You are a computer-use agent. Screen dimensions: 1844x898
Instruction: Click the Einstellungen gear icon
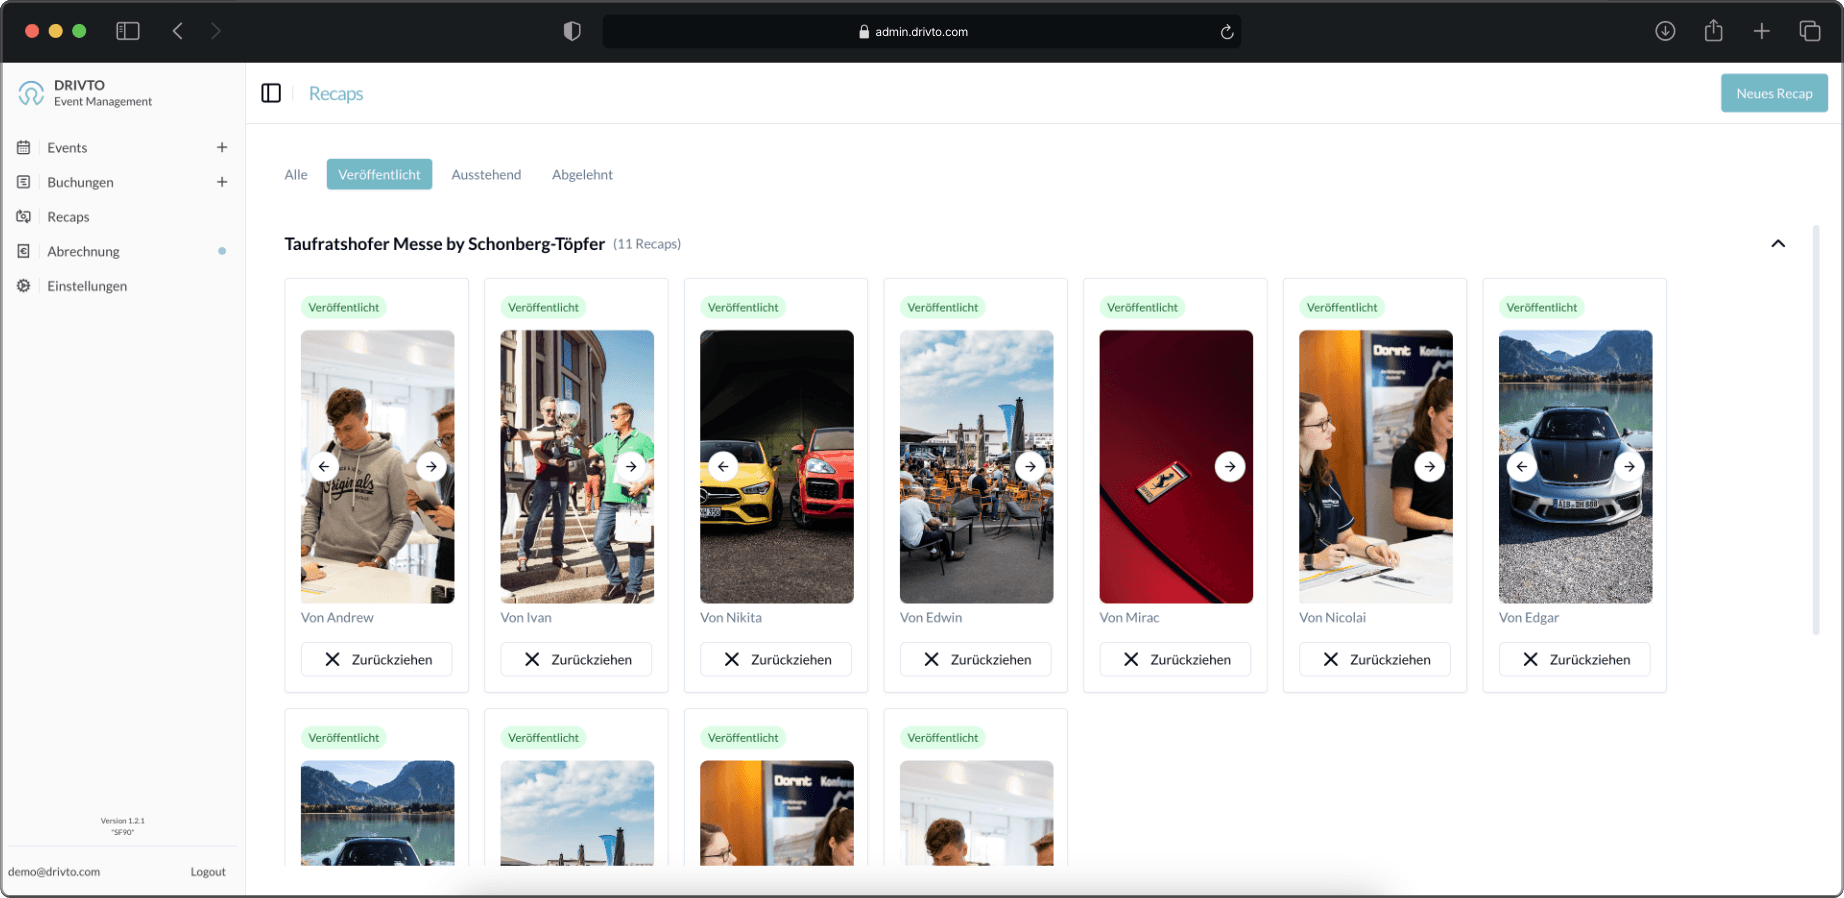tap(24, 286)
